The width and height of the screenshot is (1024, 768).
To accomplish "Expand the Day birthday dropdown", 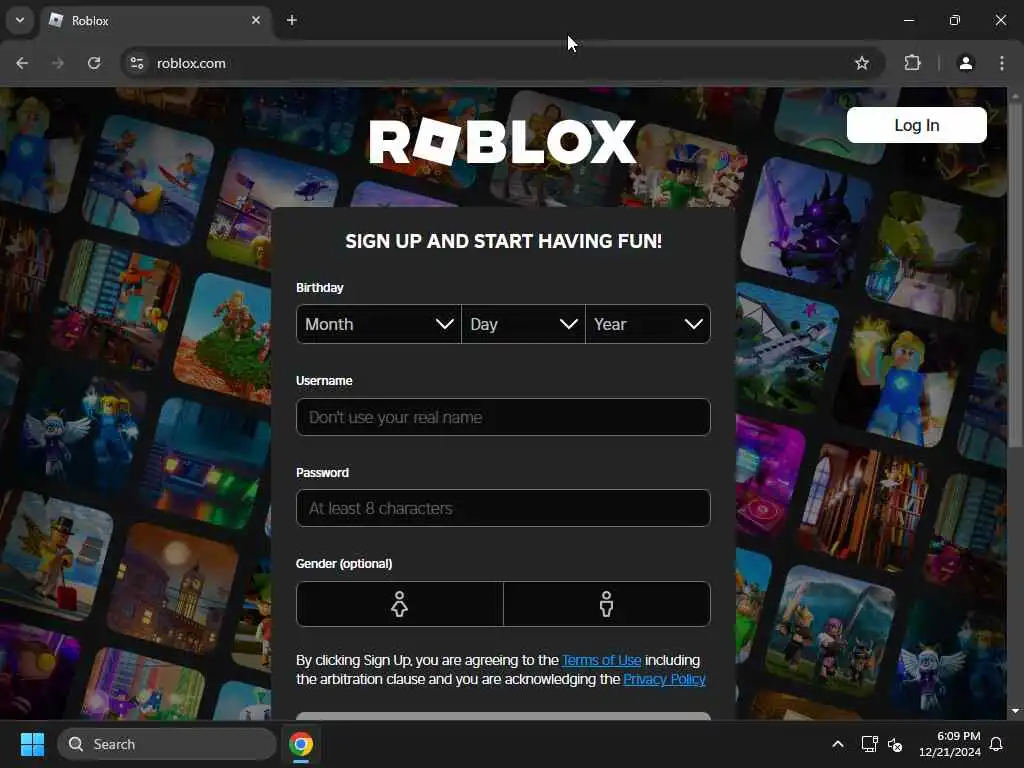I will point(523,324).
